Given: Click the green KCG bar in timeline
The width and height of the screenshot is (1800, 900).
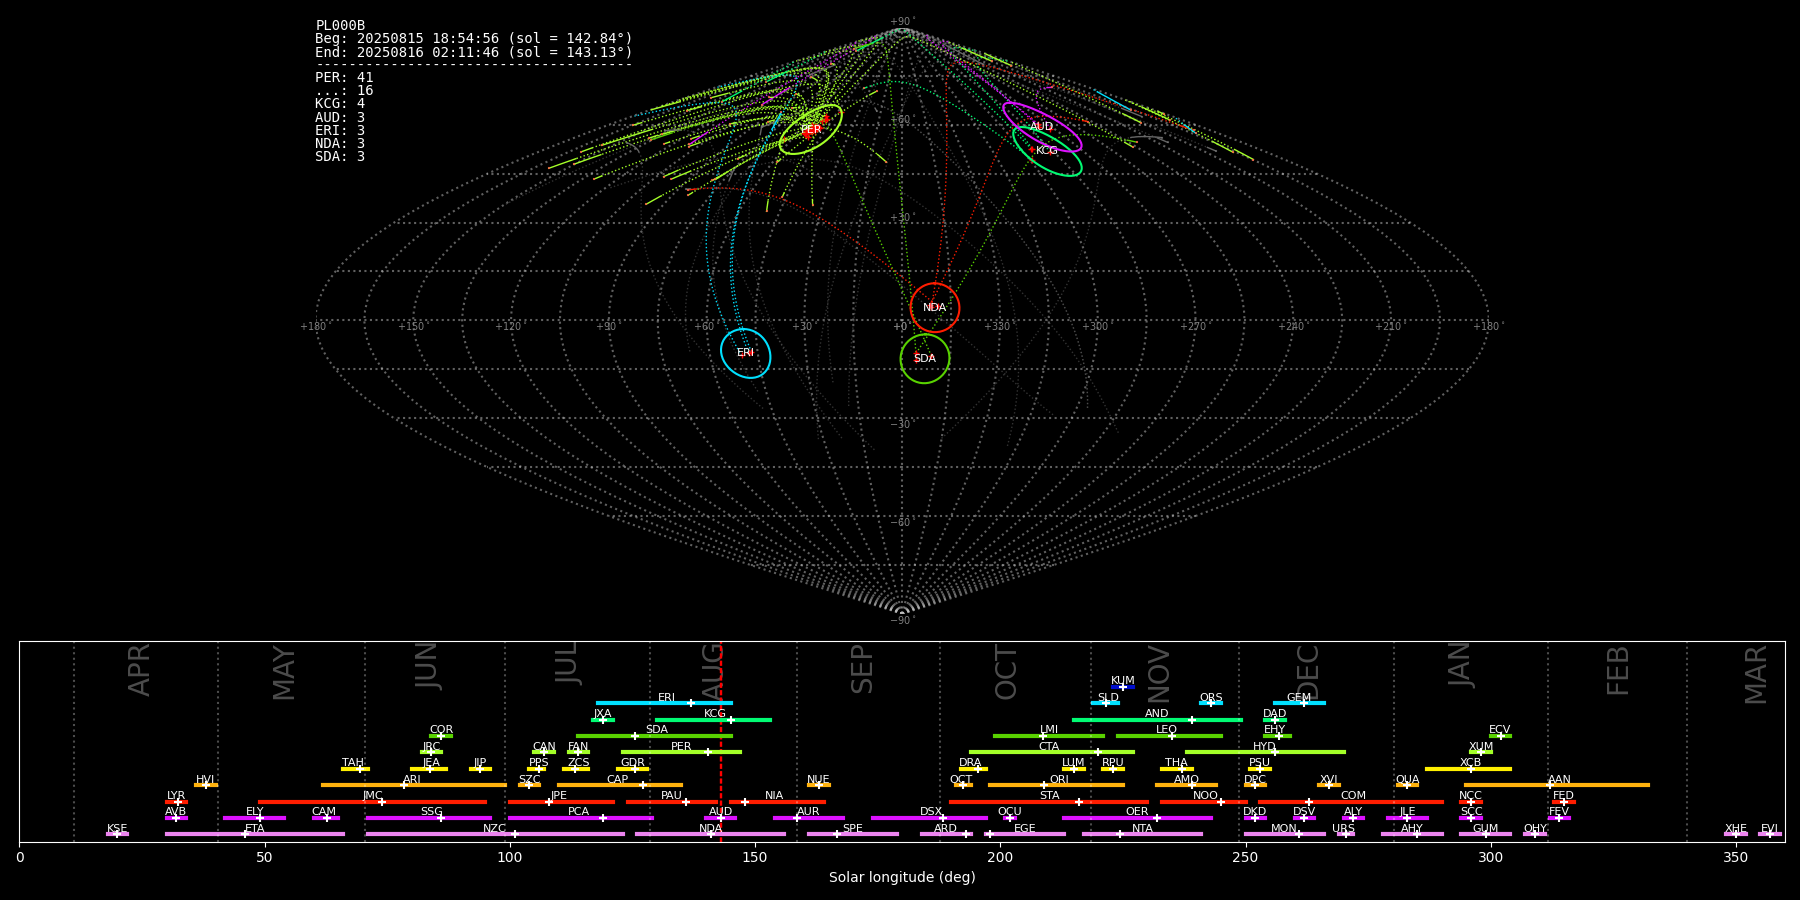Looking at the screenshot, I should [713, 719].
